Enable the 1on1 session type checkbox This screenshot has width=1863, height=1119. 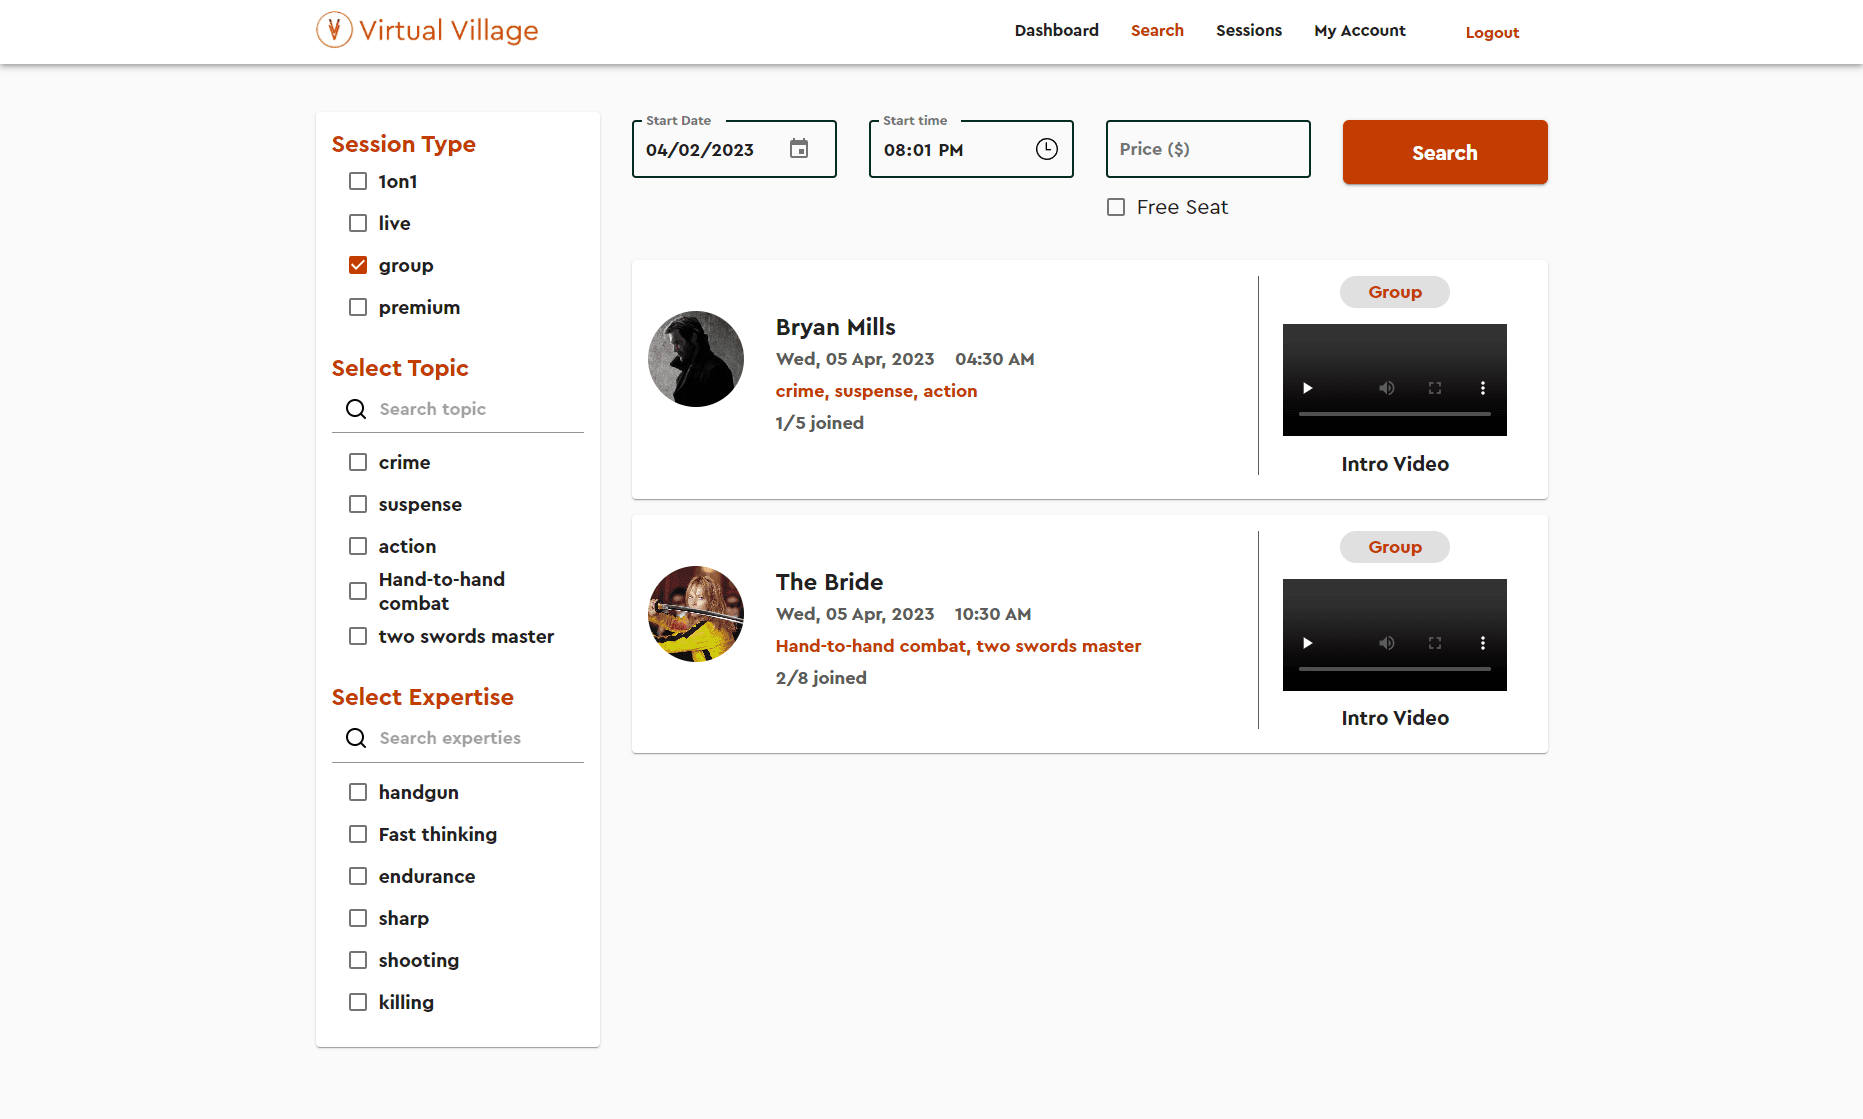point(358,181)
